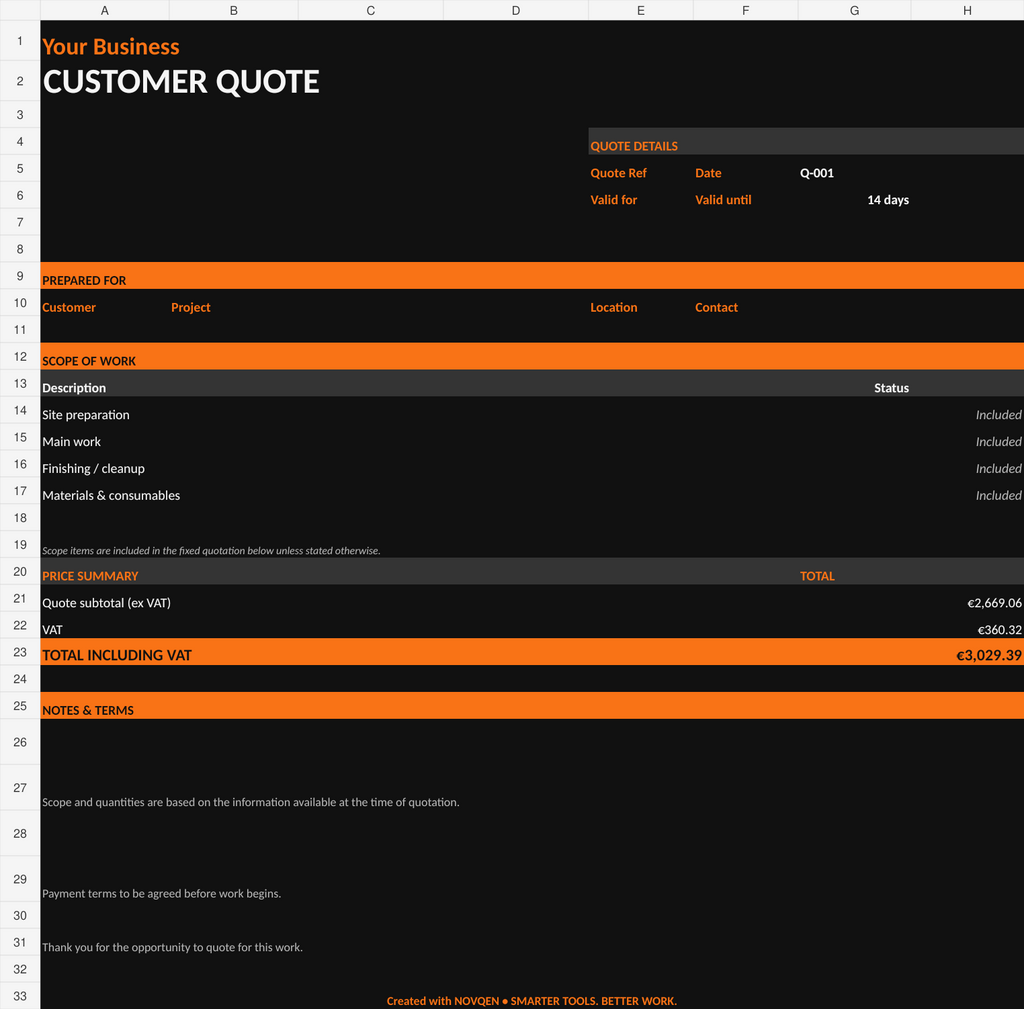Click the 'PRICE SUMMARY' header

tap(90, 576)
